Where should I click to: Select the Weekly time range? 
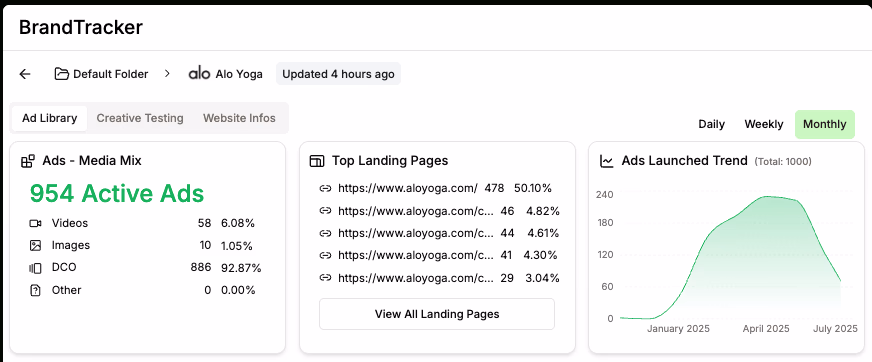[x=764, y=125]
